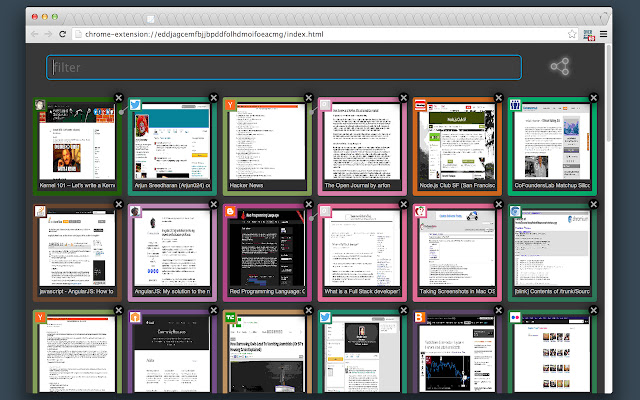Open the CoFoundersLab Matchup thumbnail

pyautogui.click(x=553, y=141)
